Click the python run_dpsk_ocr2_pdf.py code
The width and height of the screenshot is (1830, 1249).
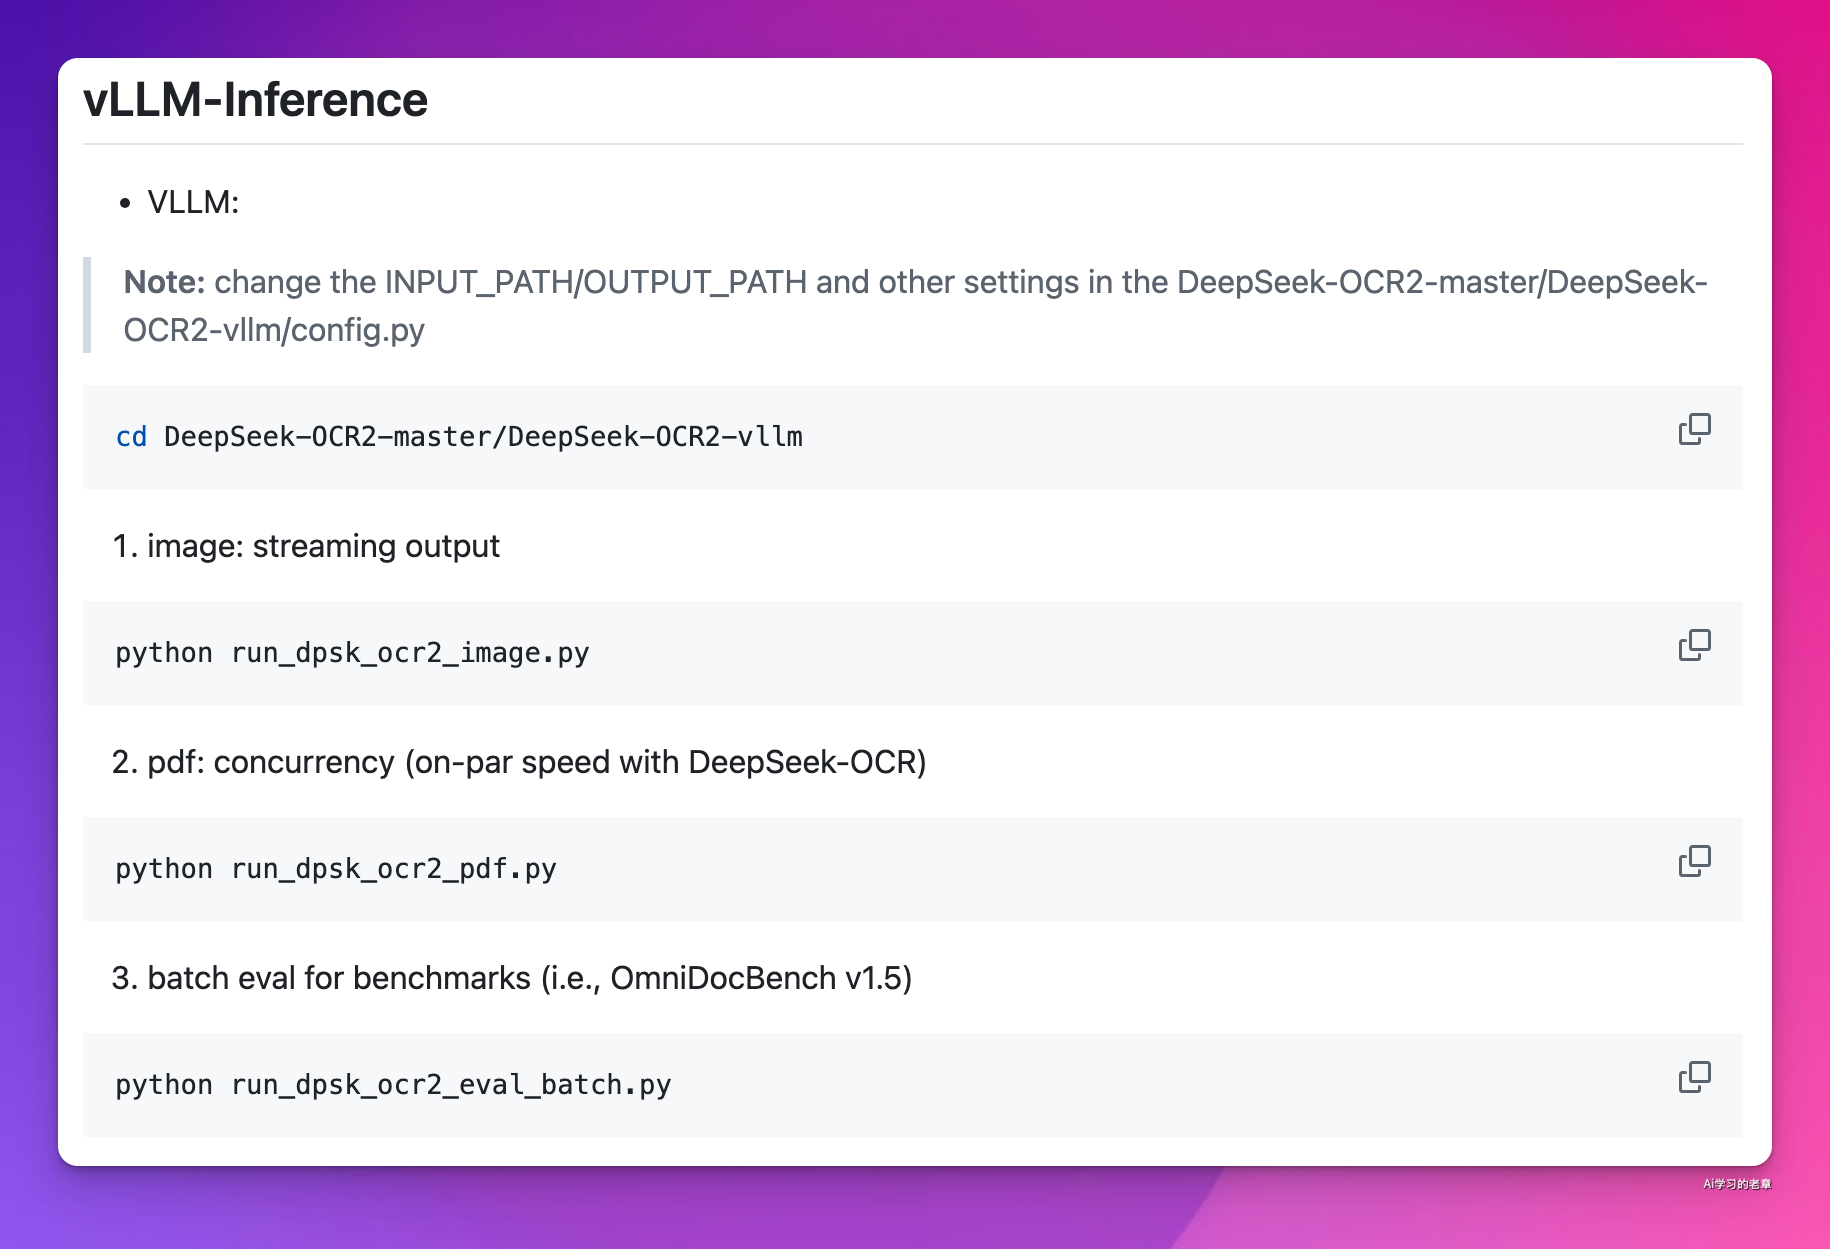click(336, 869)
